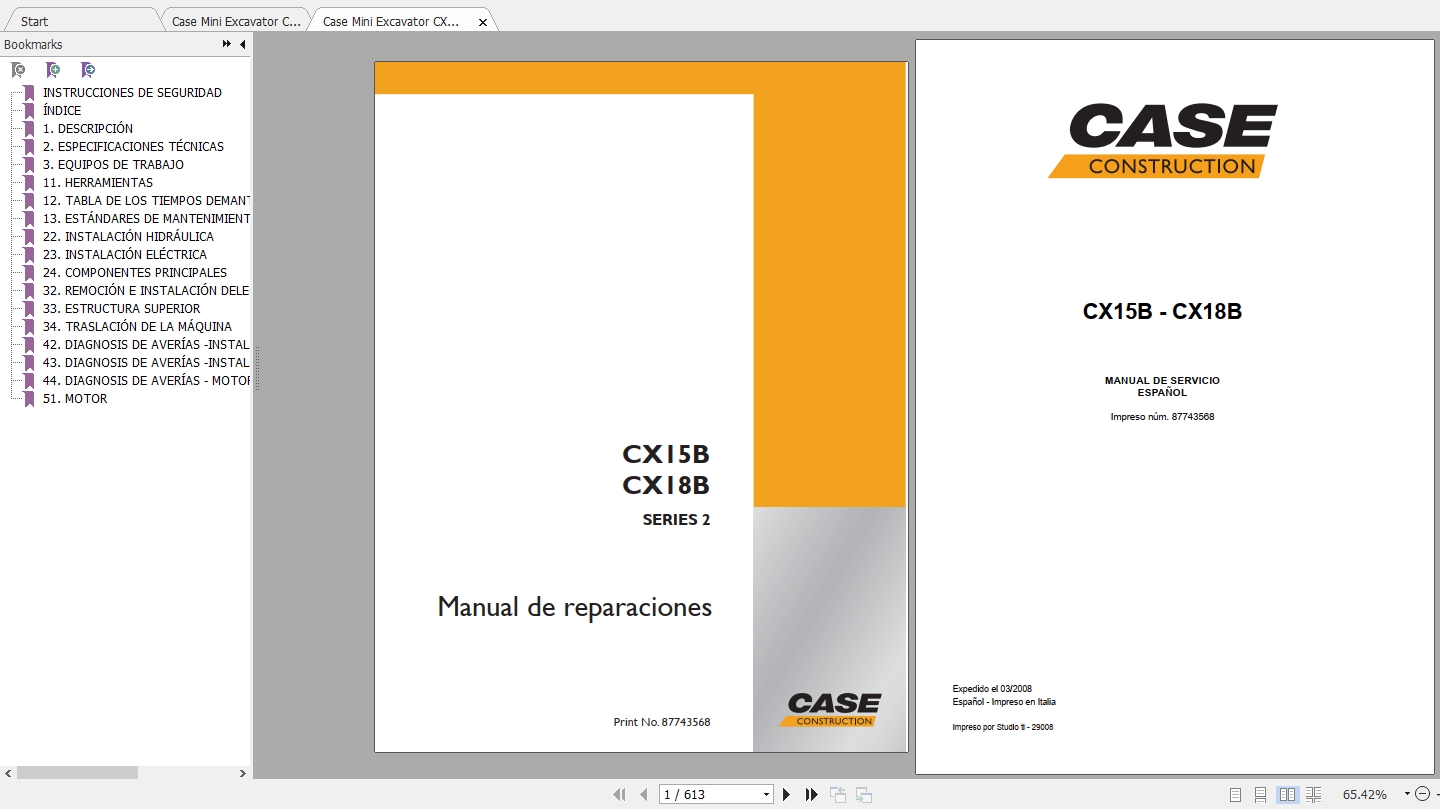Open the ÍNDICE bookmark
The image size is (1440, 809).
[62, 111]
